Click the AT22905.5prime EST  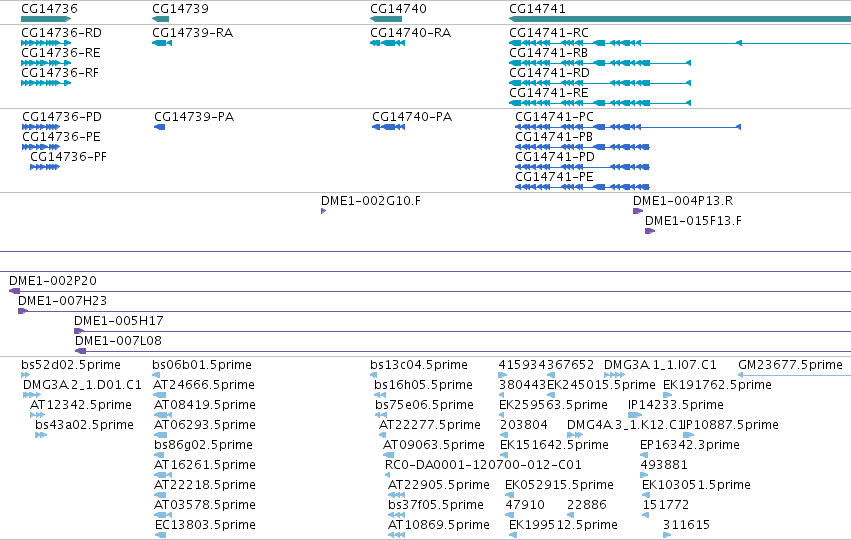[x=439, y=485]
